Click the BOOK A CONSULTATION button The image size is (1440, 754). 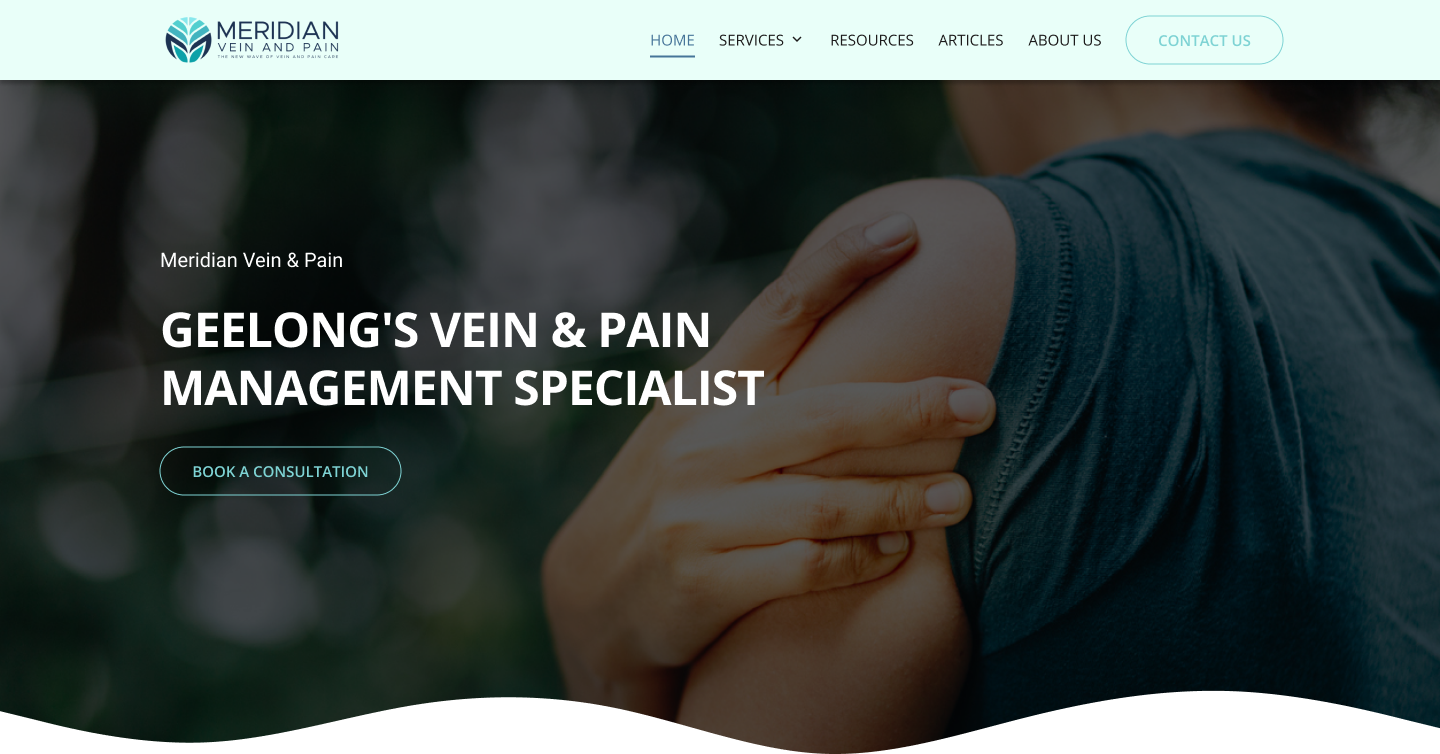pos(280,471)
